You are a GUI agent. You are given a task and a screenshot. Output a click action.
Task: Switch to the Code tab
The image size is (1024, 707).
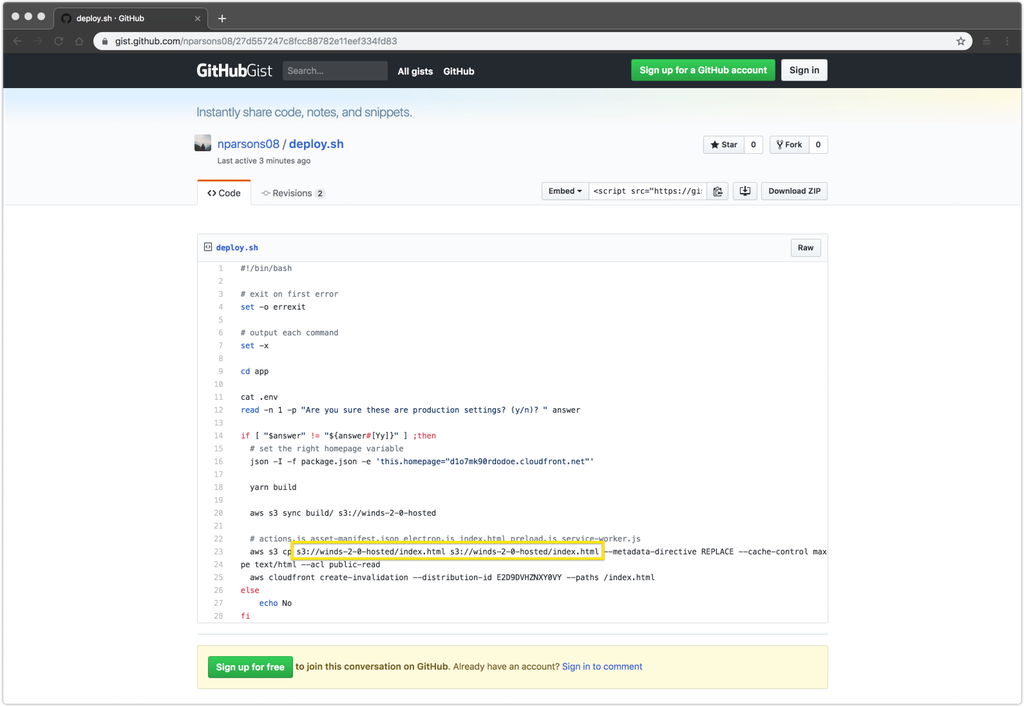pyautogui.click(x=224, y=193)
